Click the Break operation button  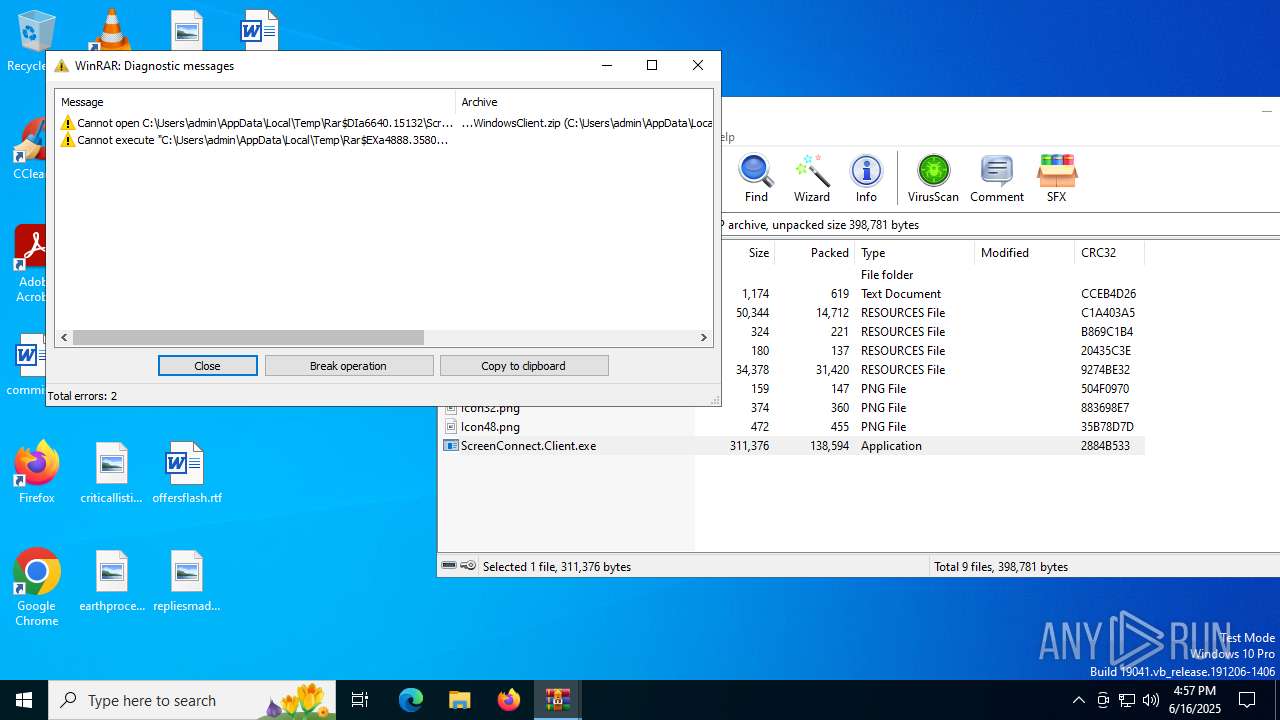(x=348, y=366)
